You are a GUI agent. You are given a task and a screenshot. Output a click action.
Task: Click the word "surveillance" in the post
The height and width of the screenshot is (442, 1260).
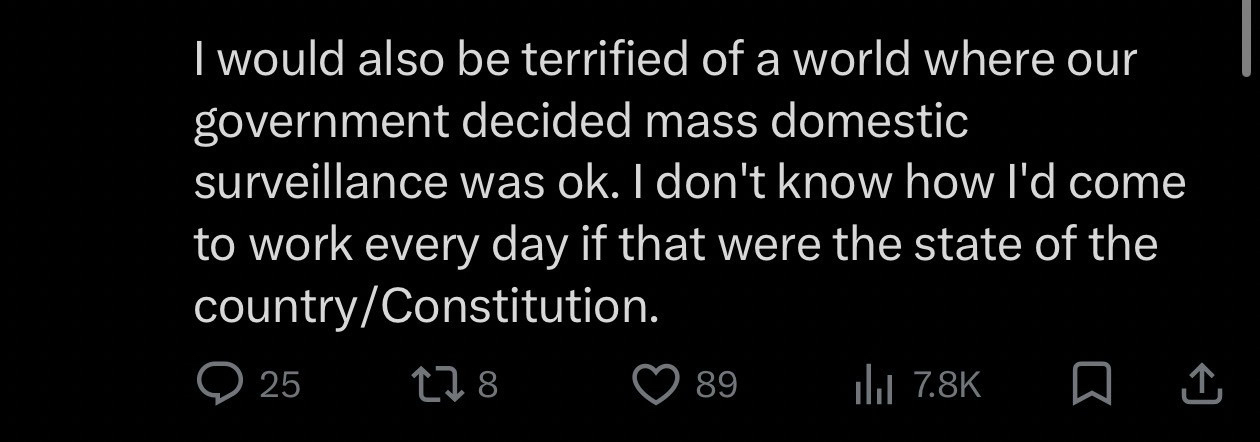tap(320, 184)
